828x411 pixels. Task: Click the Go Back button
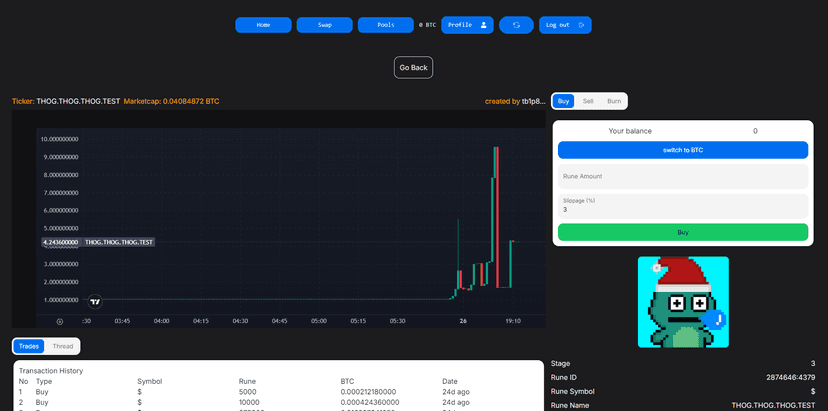click(413, 68)
